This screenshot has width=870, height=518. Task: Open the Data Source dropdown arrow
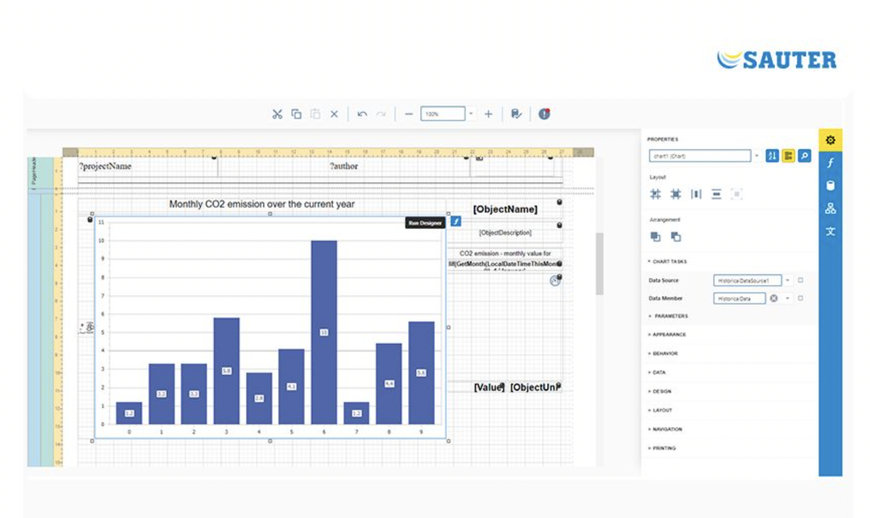coord(787,280)
